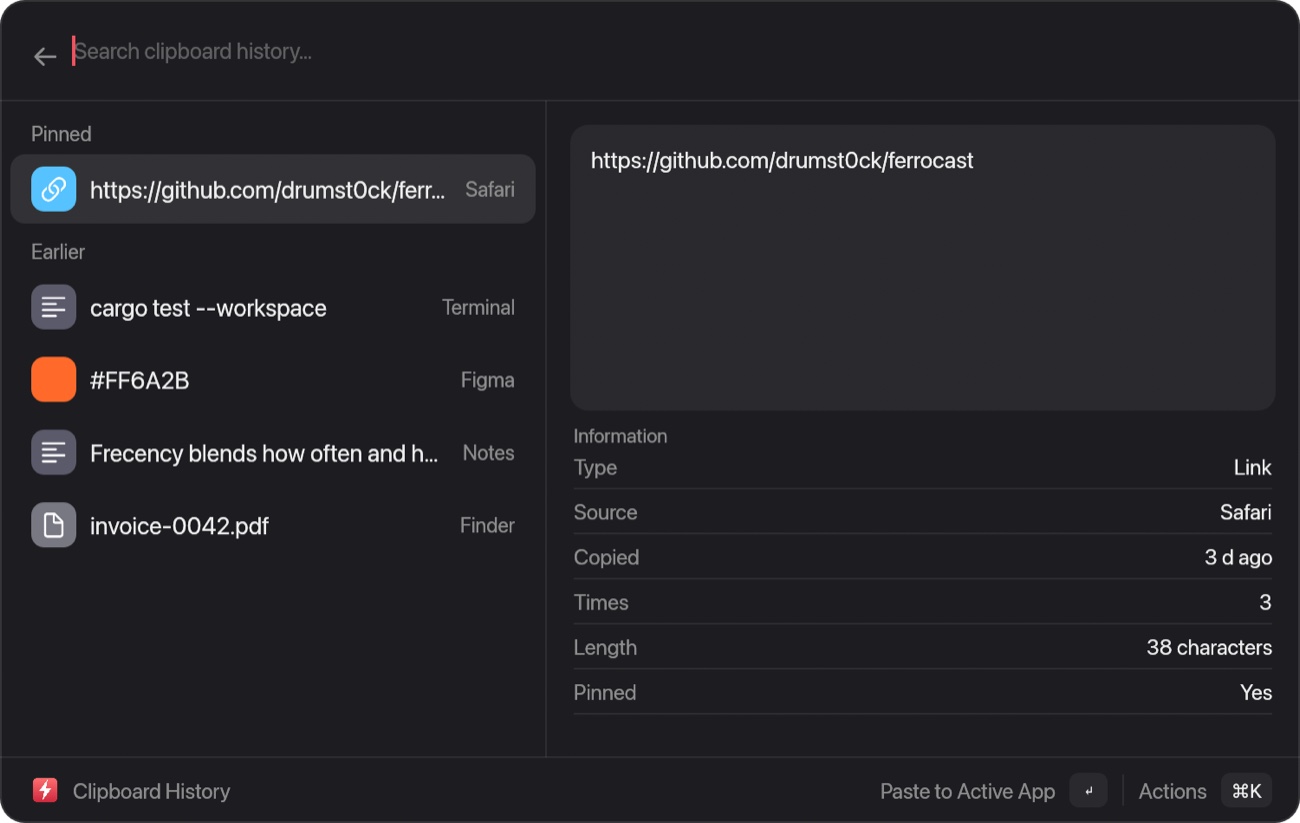Screen dimensions: 1300x823
Task: Click the text icon beside cargo test --workspace
Action: tap(54, 307)
